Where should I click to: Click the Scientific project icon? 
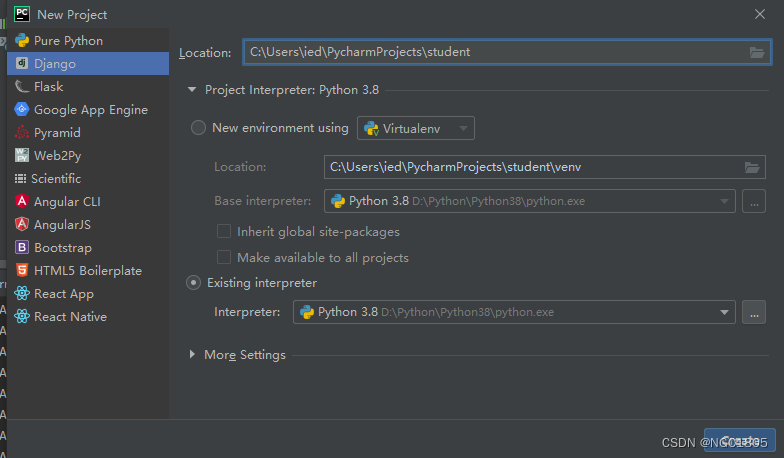coord(20,178)
